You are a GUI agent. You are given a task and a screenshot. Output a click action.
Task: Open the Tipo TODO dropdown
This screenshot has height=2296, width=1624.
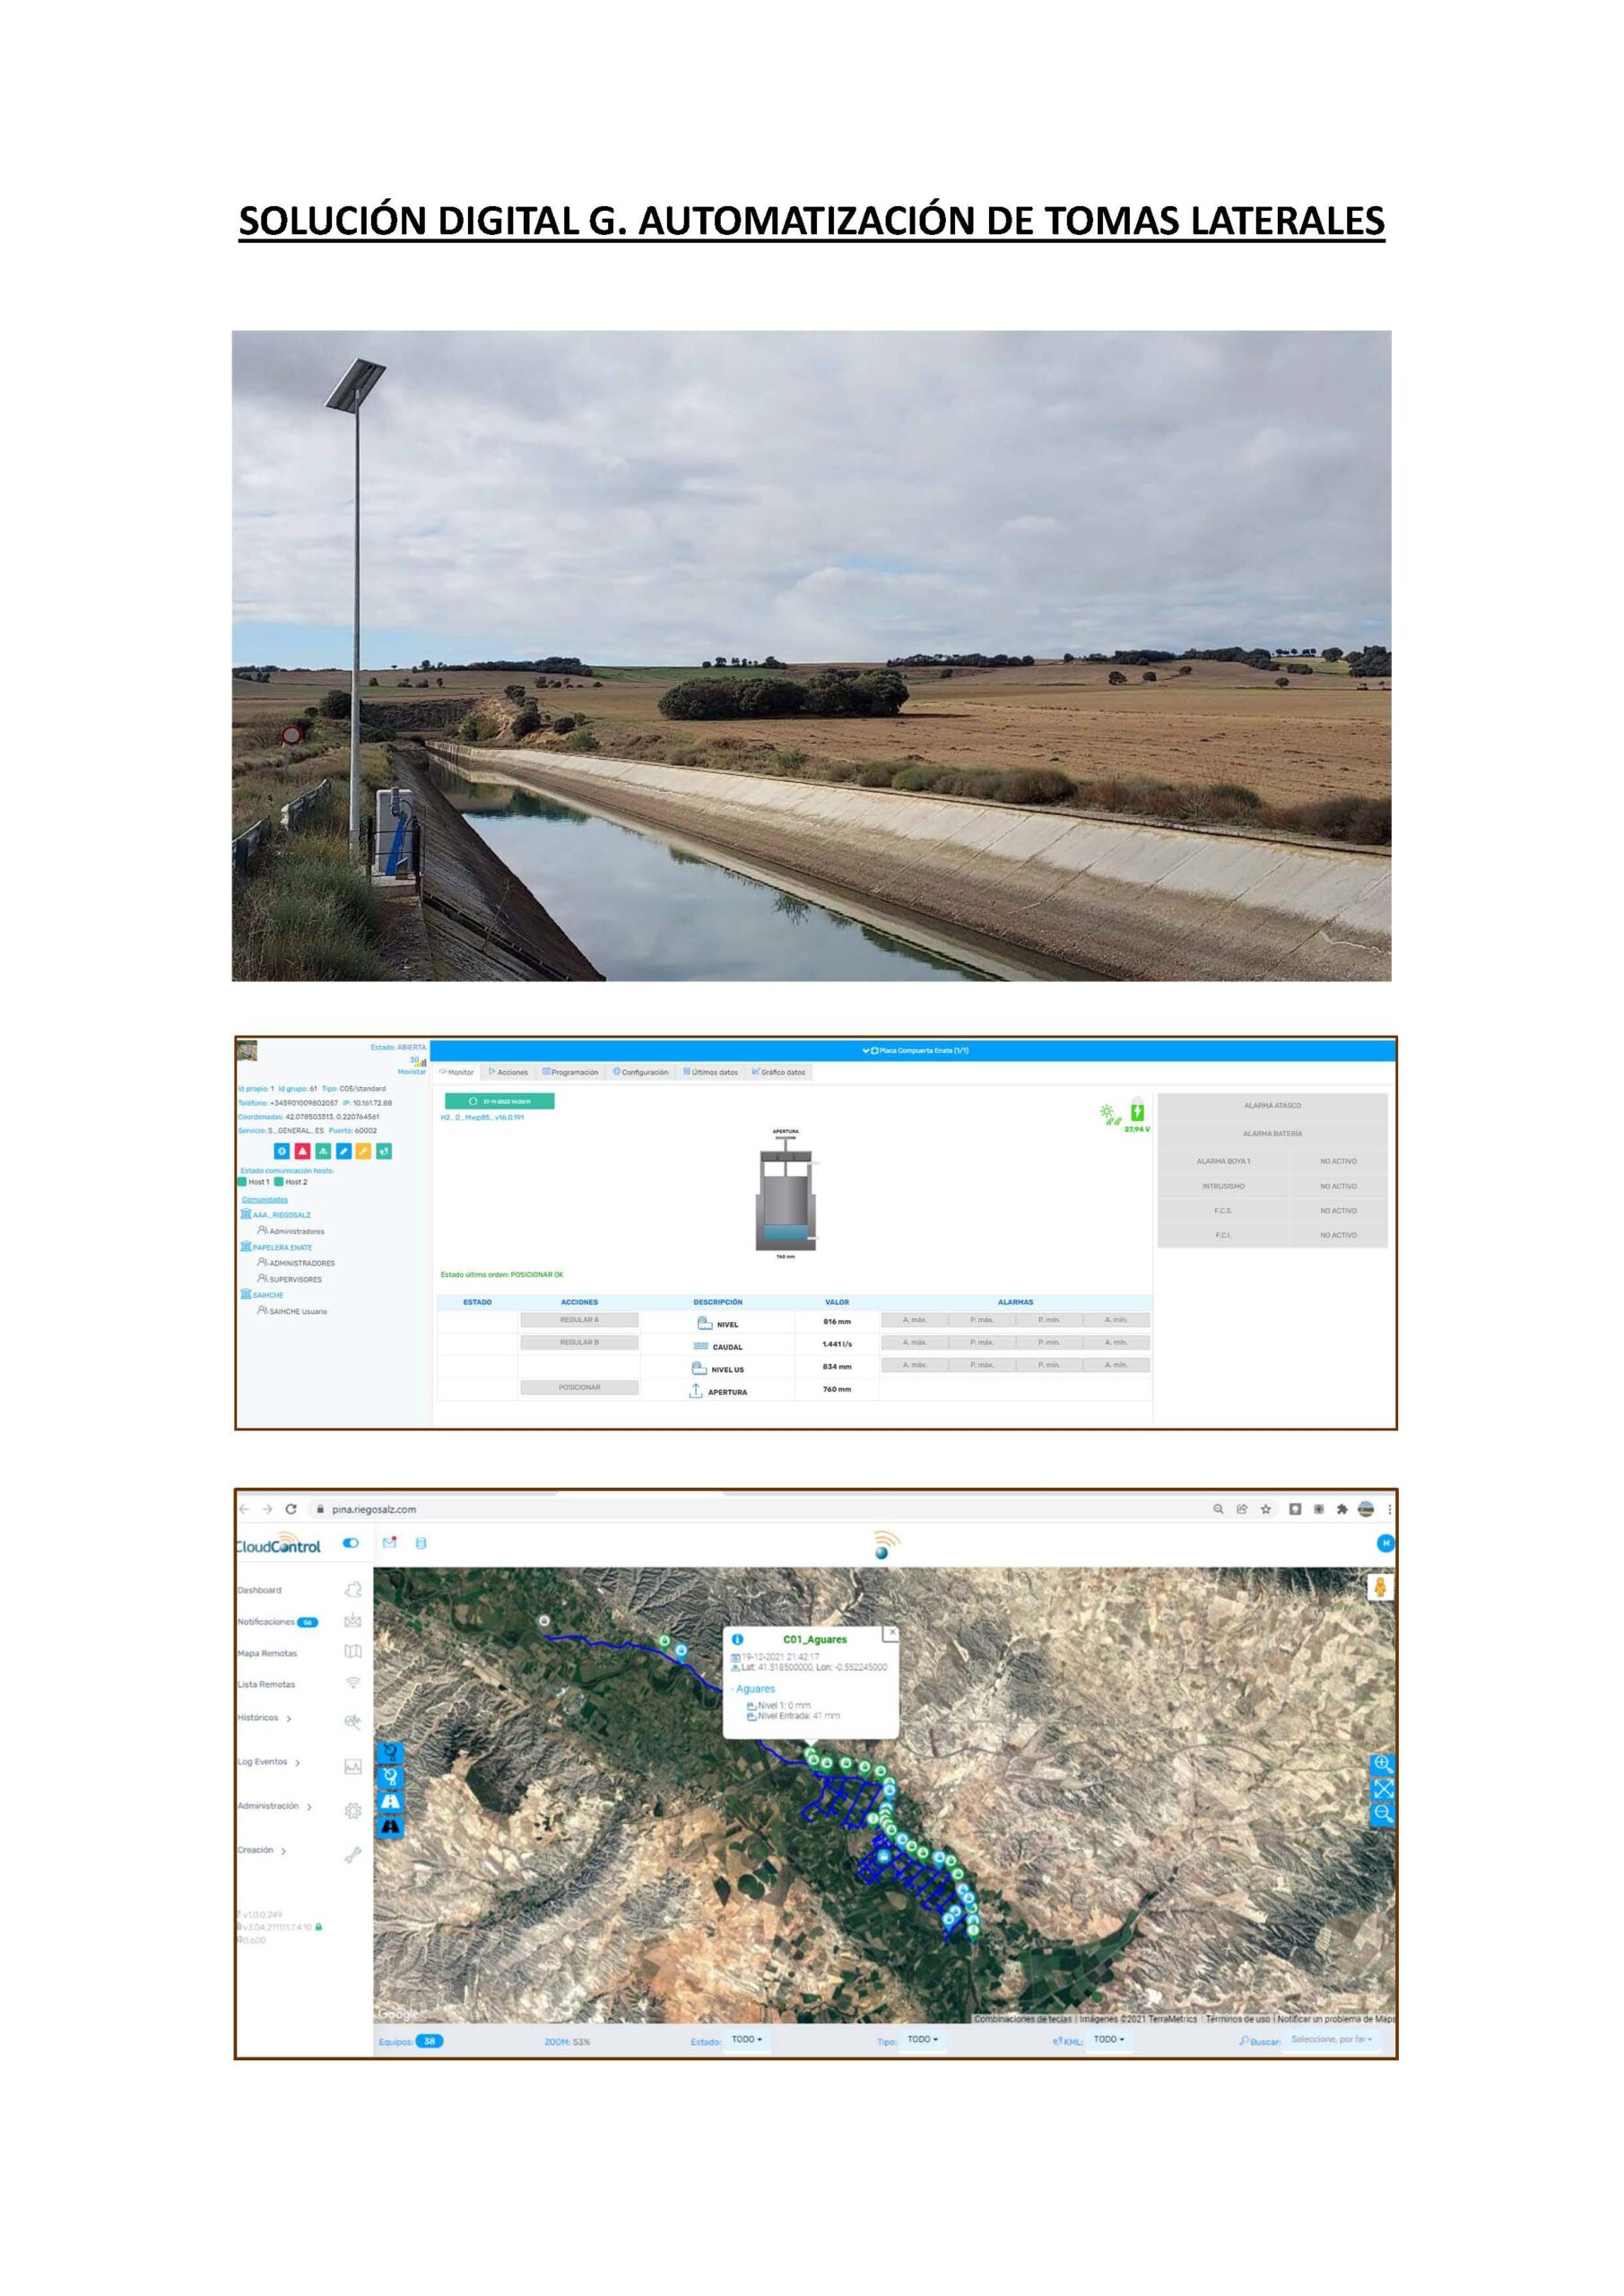[922, 2039]
